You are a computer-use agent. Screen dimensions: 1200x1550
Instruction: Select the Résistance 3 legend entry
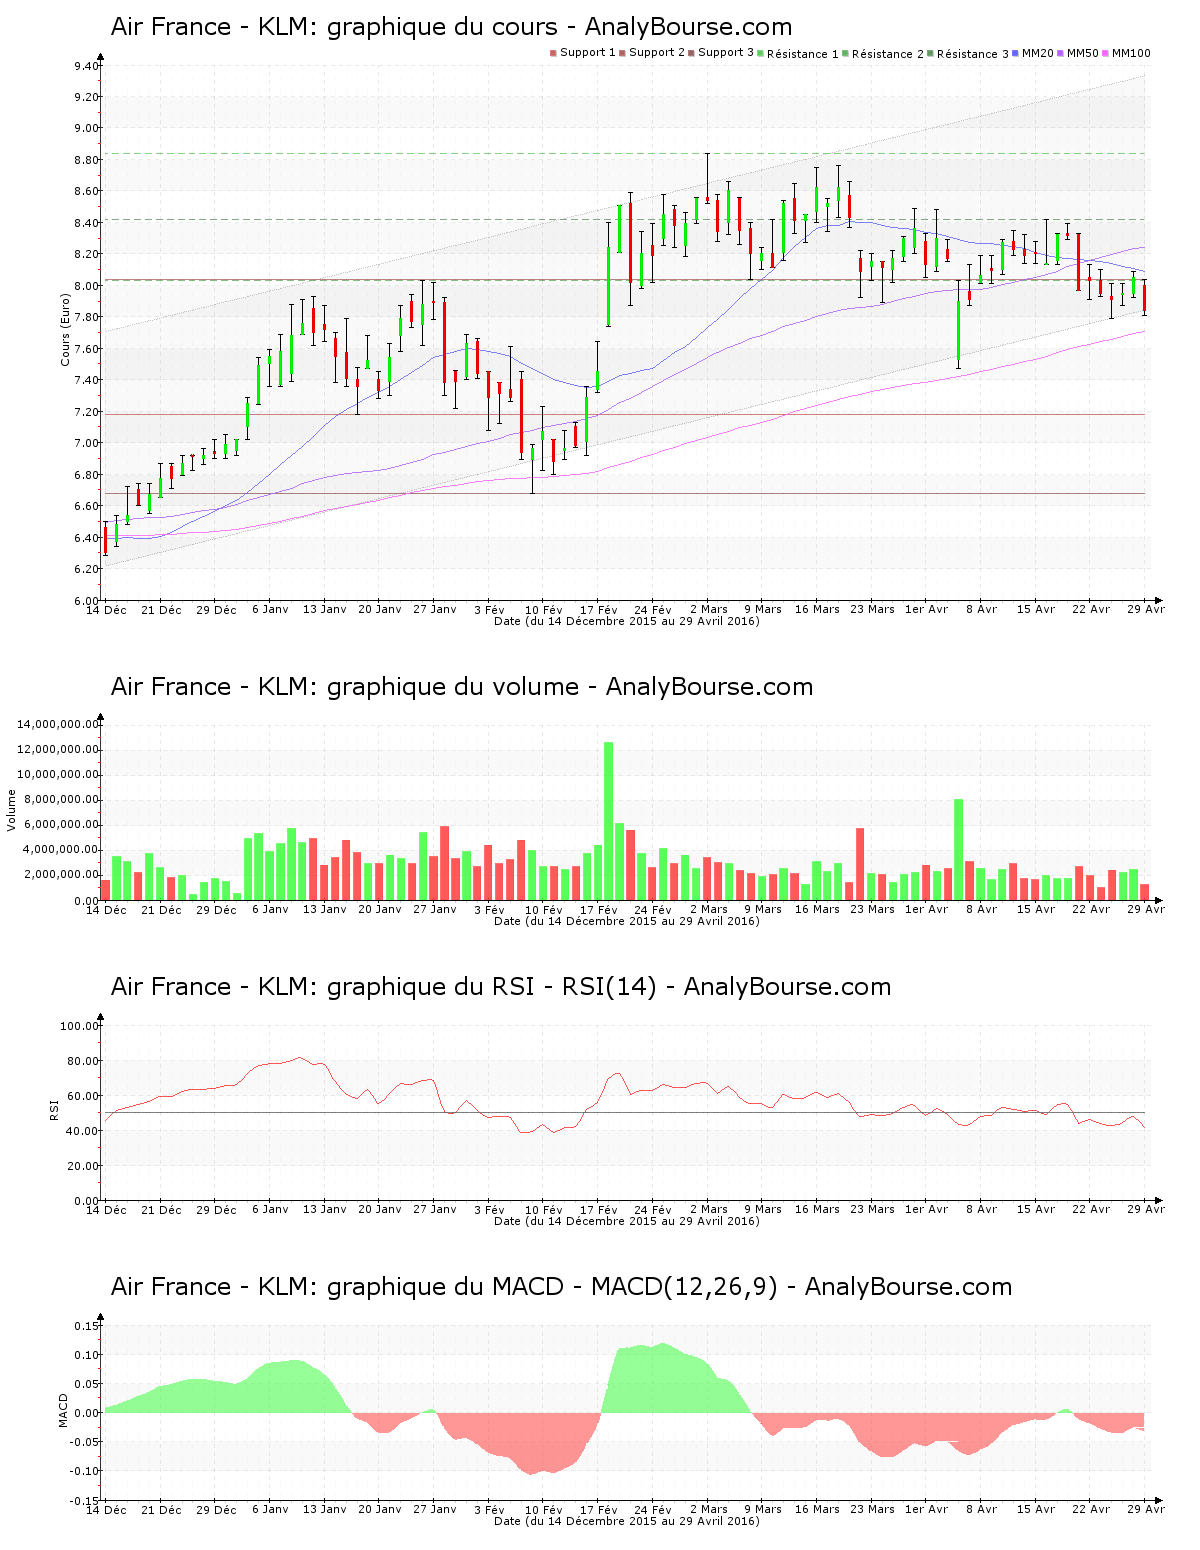[x=968, y=54]
